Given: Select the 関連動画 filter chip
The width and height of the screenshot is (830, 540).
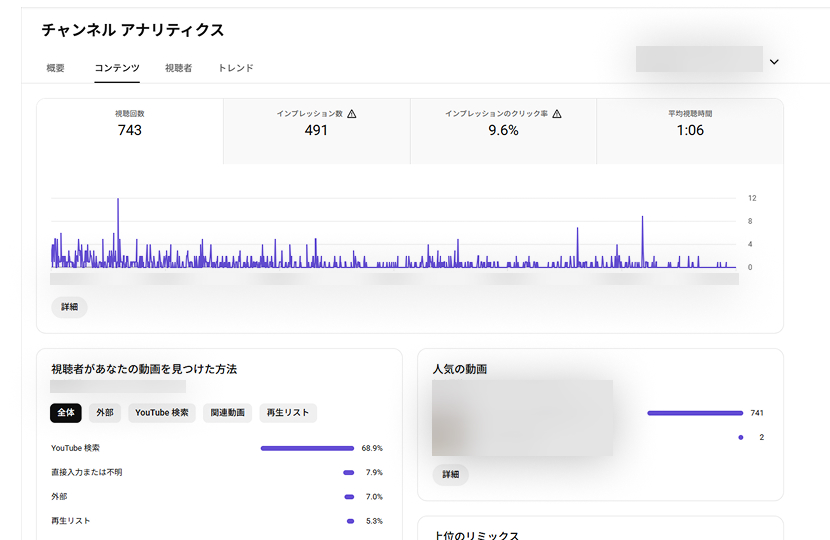Looking at the screenshot, I should coord(228,413).
